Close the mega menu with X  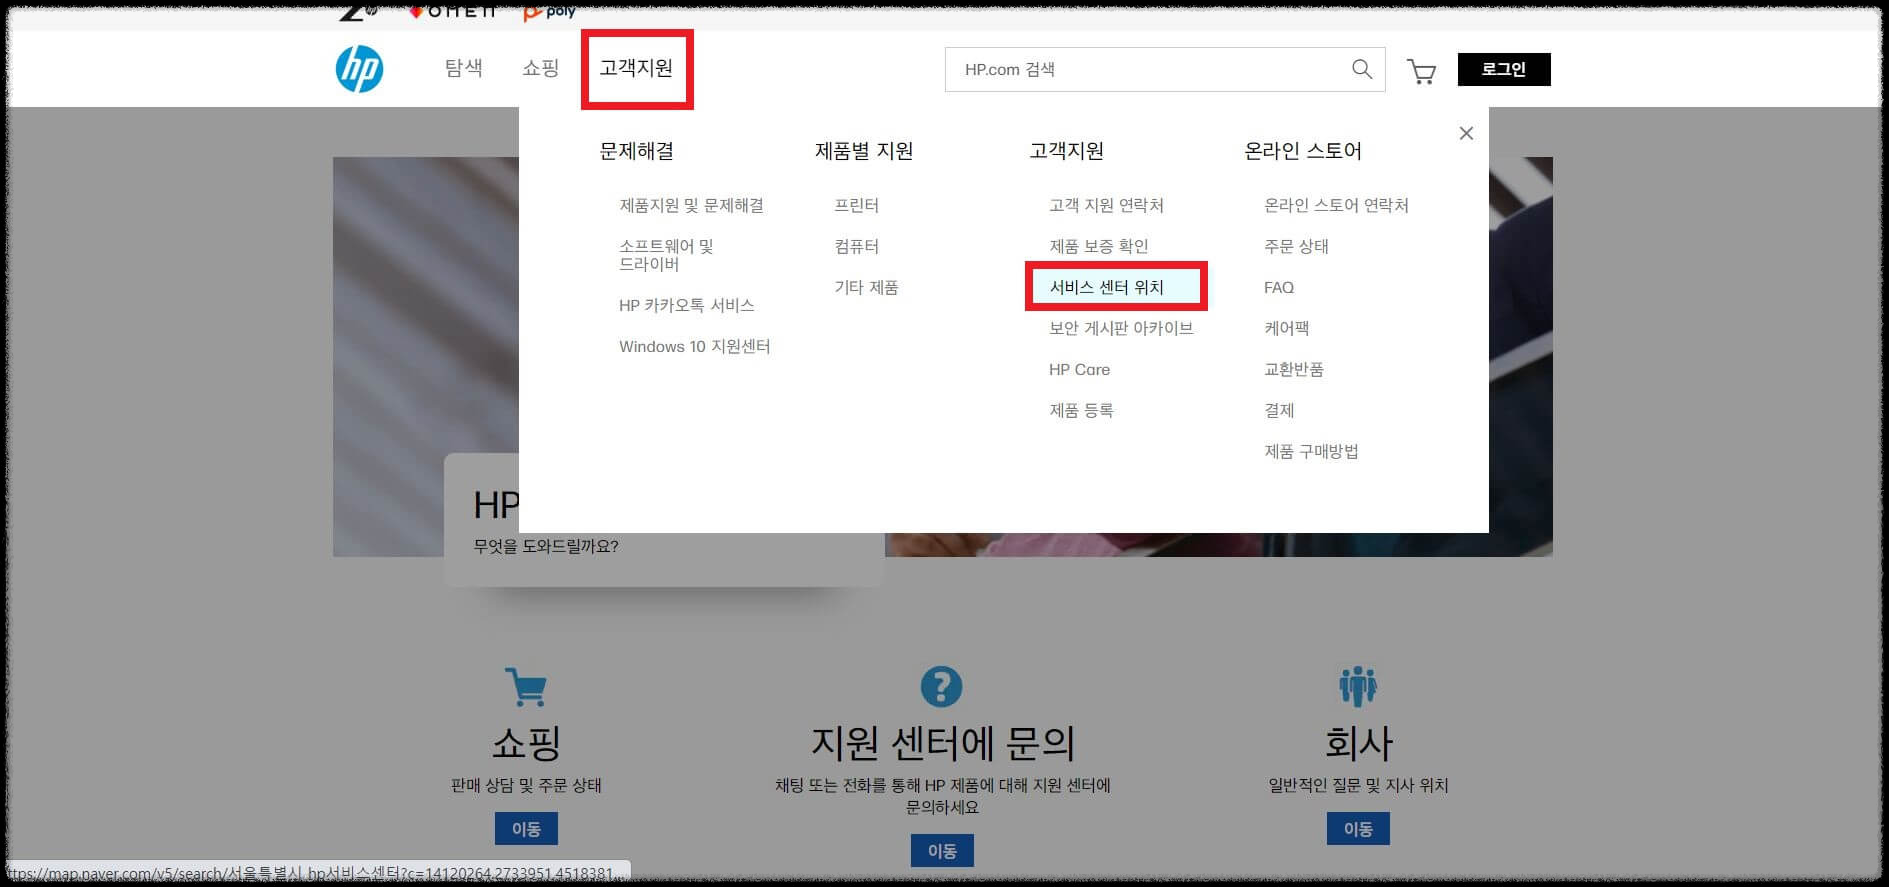coord(1466,133)
